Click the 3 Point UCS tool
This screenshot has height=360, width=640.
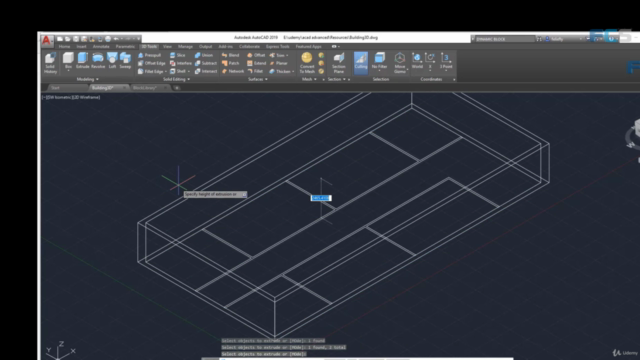(446, 60)
